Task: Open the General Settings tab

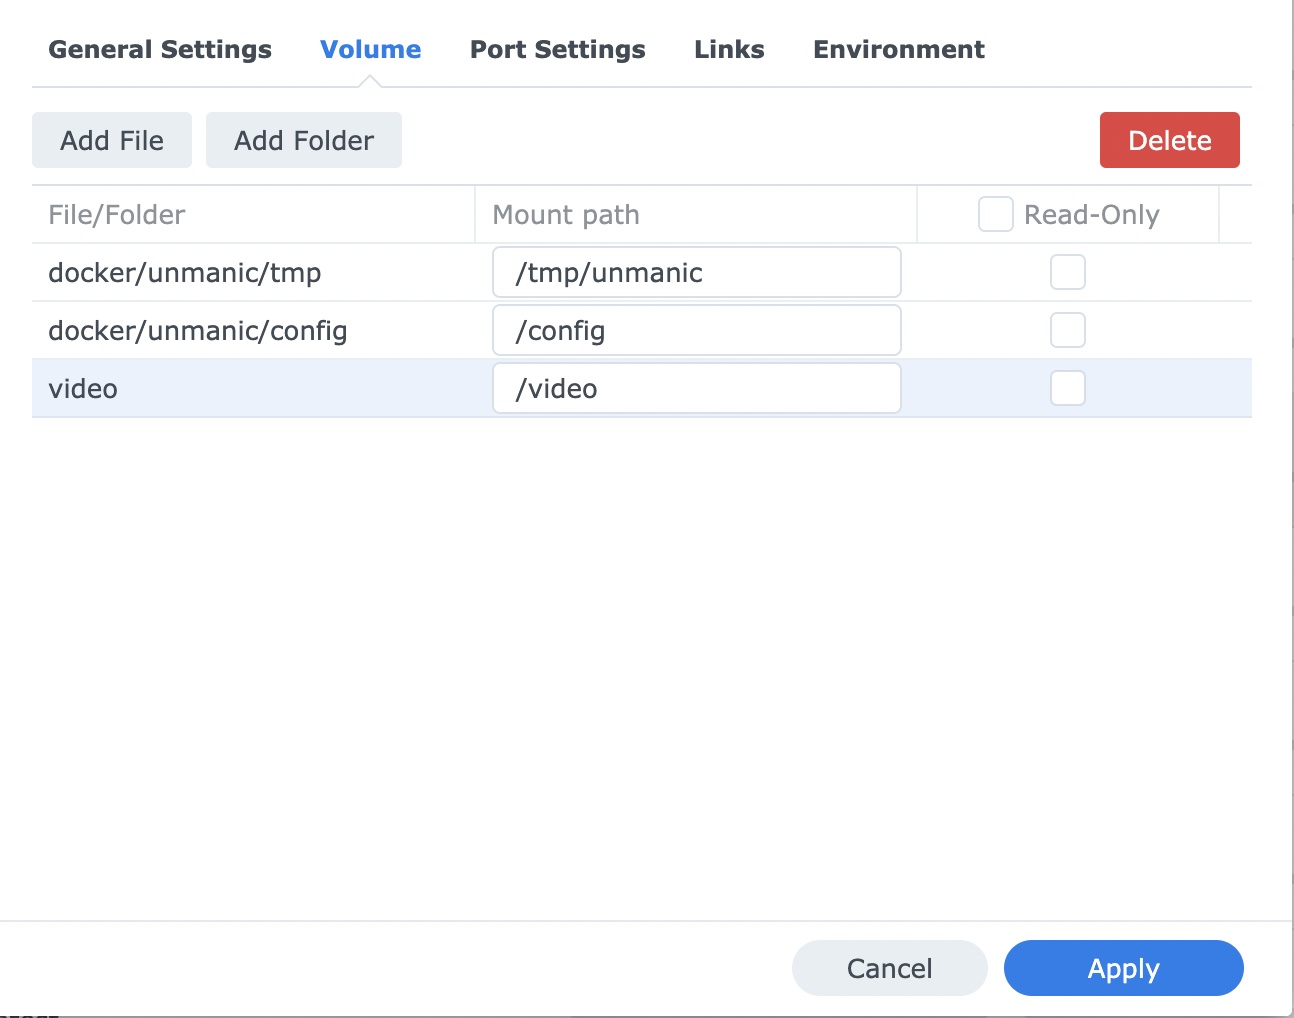Action: click(x=160, y=49)
